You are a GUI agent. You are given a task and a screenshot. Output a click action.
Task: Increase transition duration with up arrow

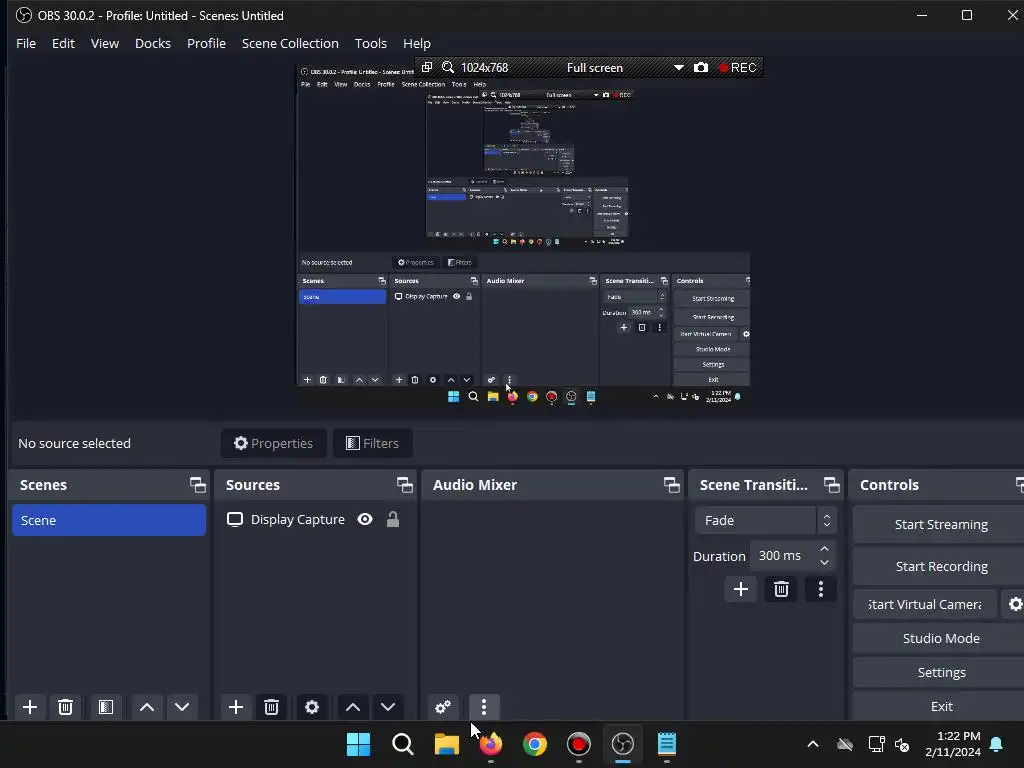pyautogui.click(x=824, y=549)
